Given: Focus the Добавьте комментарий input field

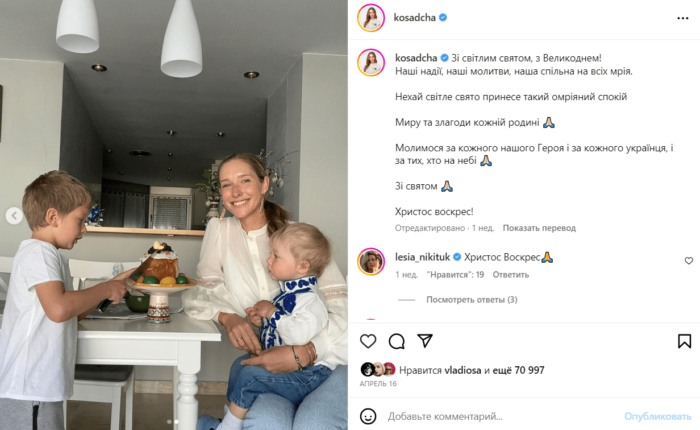Looking at the screenshot, I should (x=502, y=416).
